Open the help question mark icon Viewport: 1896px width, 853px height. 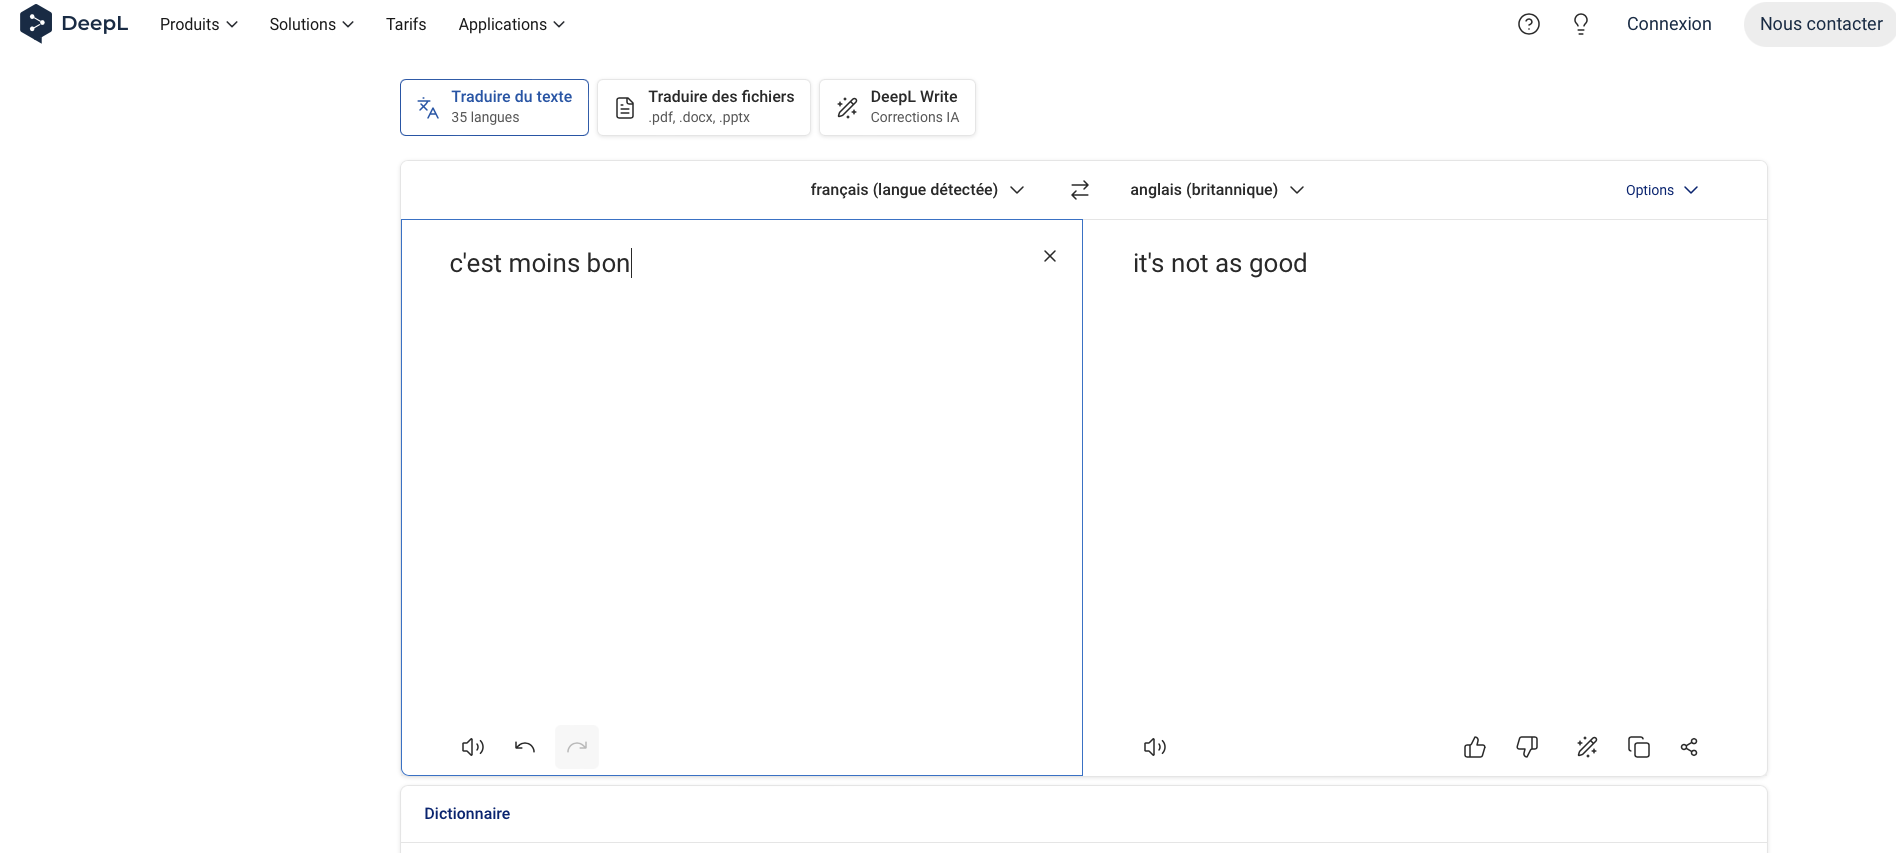(x=1529, y=24)
